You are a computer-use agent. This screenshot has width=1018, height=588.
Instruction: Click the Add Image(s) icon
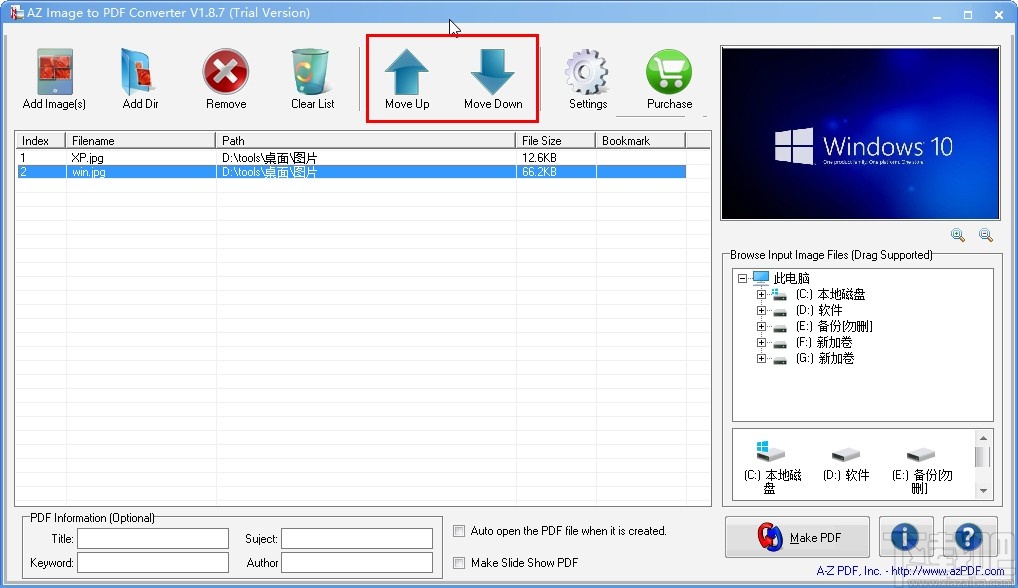click(x=53, y=70)
